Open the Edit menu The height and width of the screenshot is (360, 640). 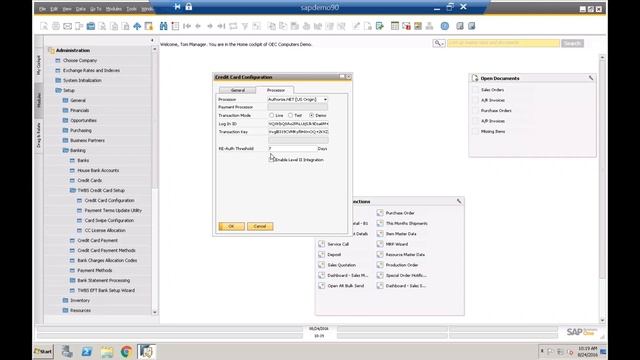point(54,9)
